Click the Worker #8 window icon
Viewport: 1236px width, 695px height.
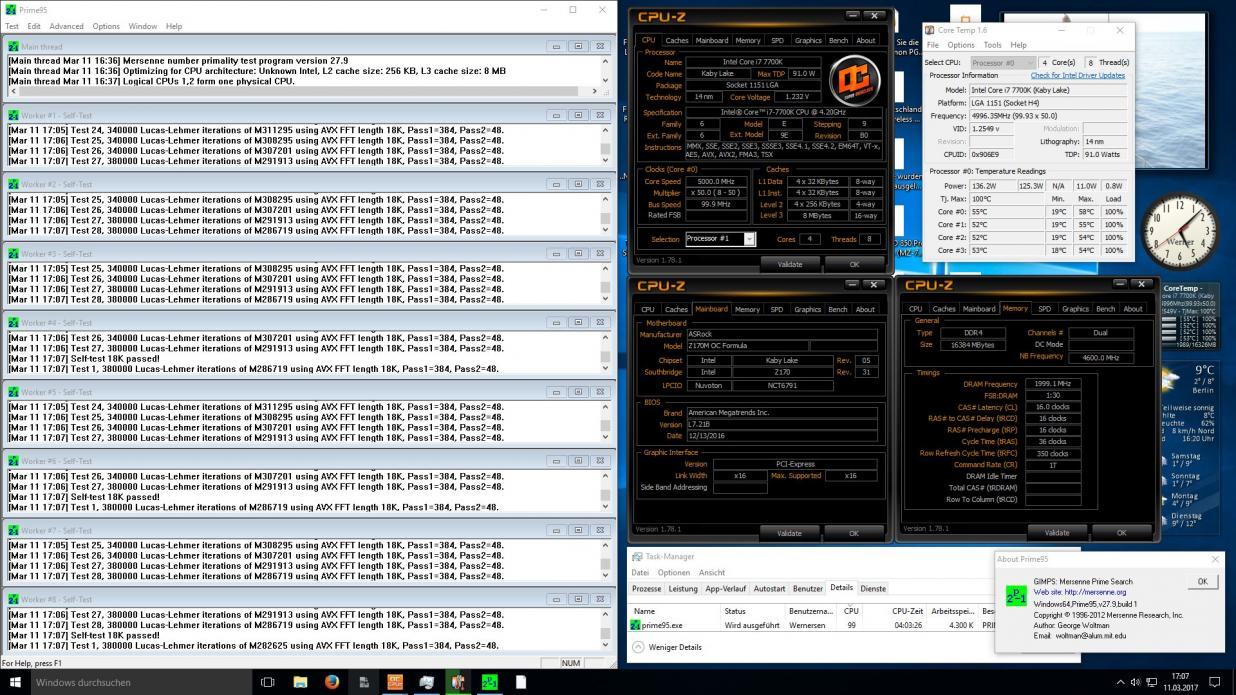[13, 599]
